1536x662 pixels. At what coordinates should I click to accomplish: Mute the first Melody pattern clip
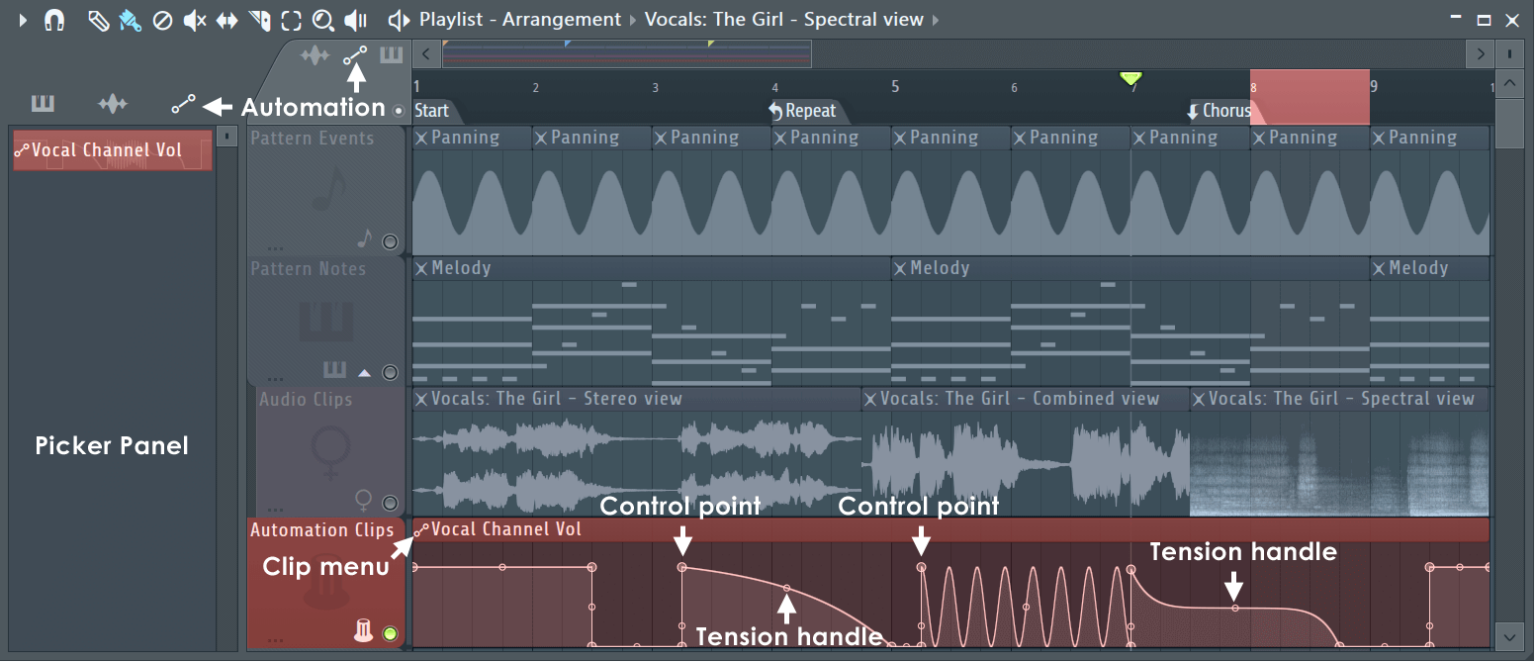click(x=421, y=268)
